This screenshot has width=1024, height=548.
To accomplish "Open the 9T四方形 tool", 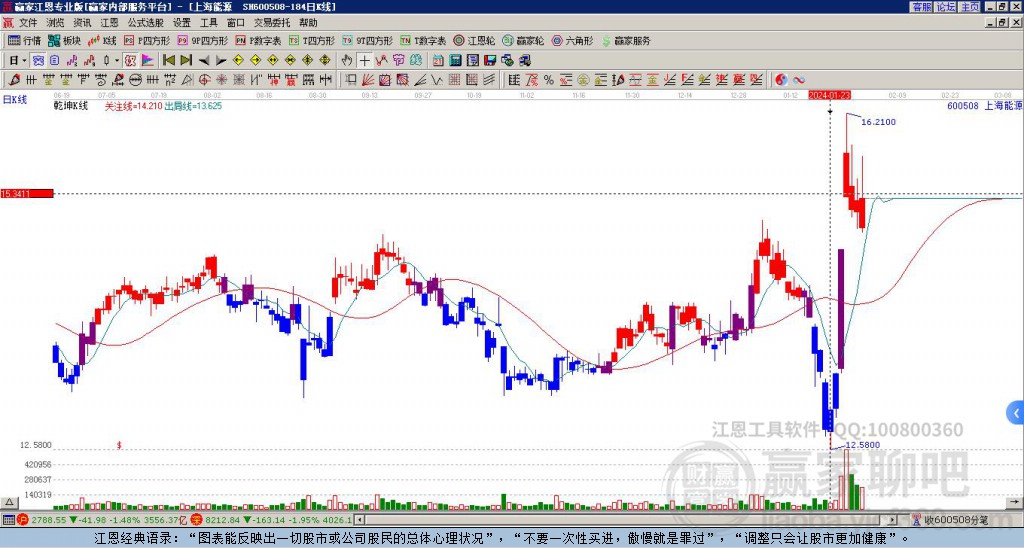I will 368,40.
